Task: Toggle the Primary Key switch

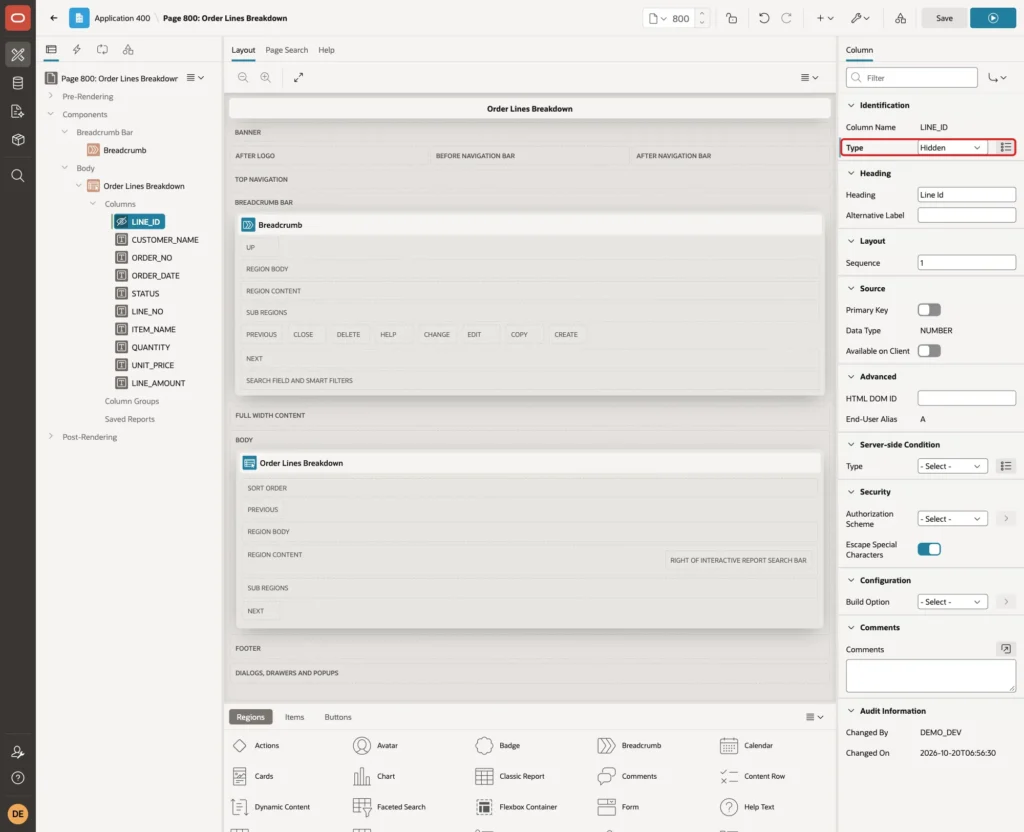Action: click(929, 310)
